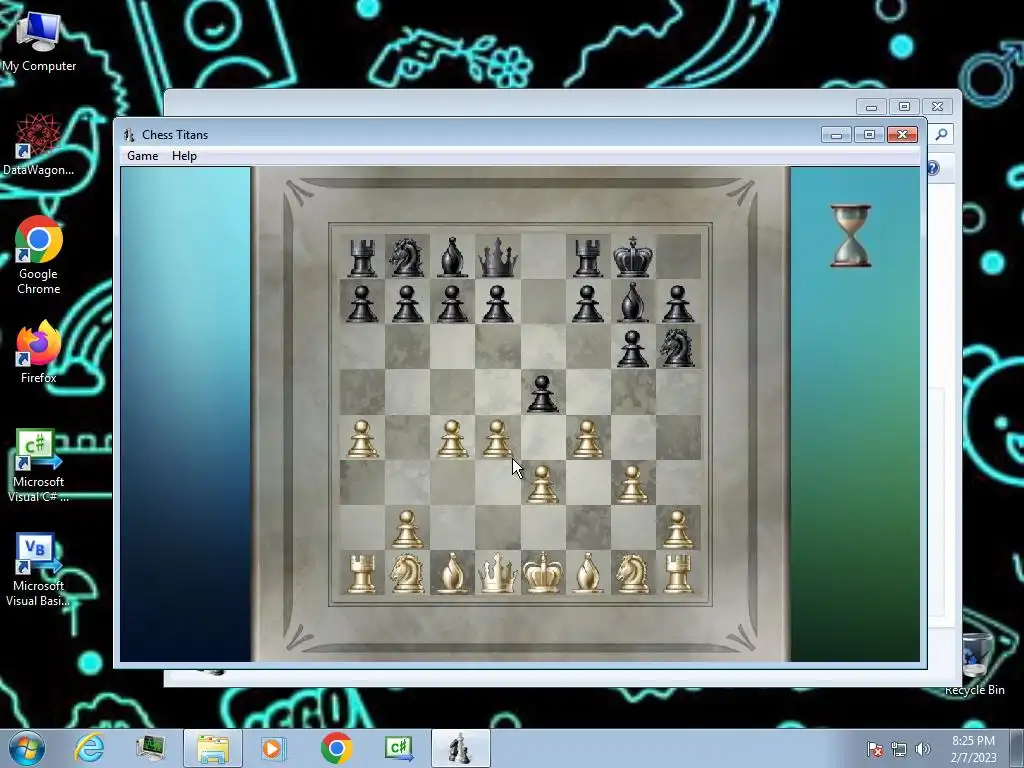The width and height of the screenshot is (1024, 768).
Task: Click the black knight on h6
Action: click(x=678, y=348)
